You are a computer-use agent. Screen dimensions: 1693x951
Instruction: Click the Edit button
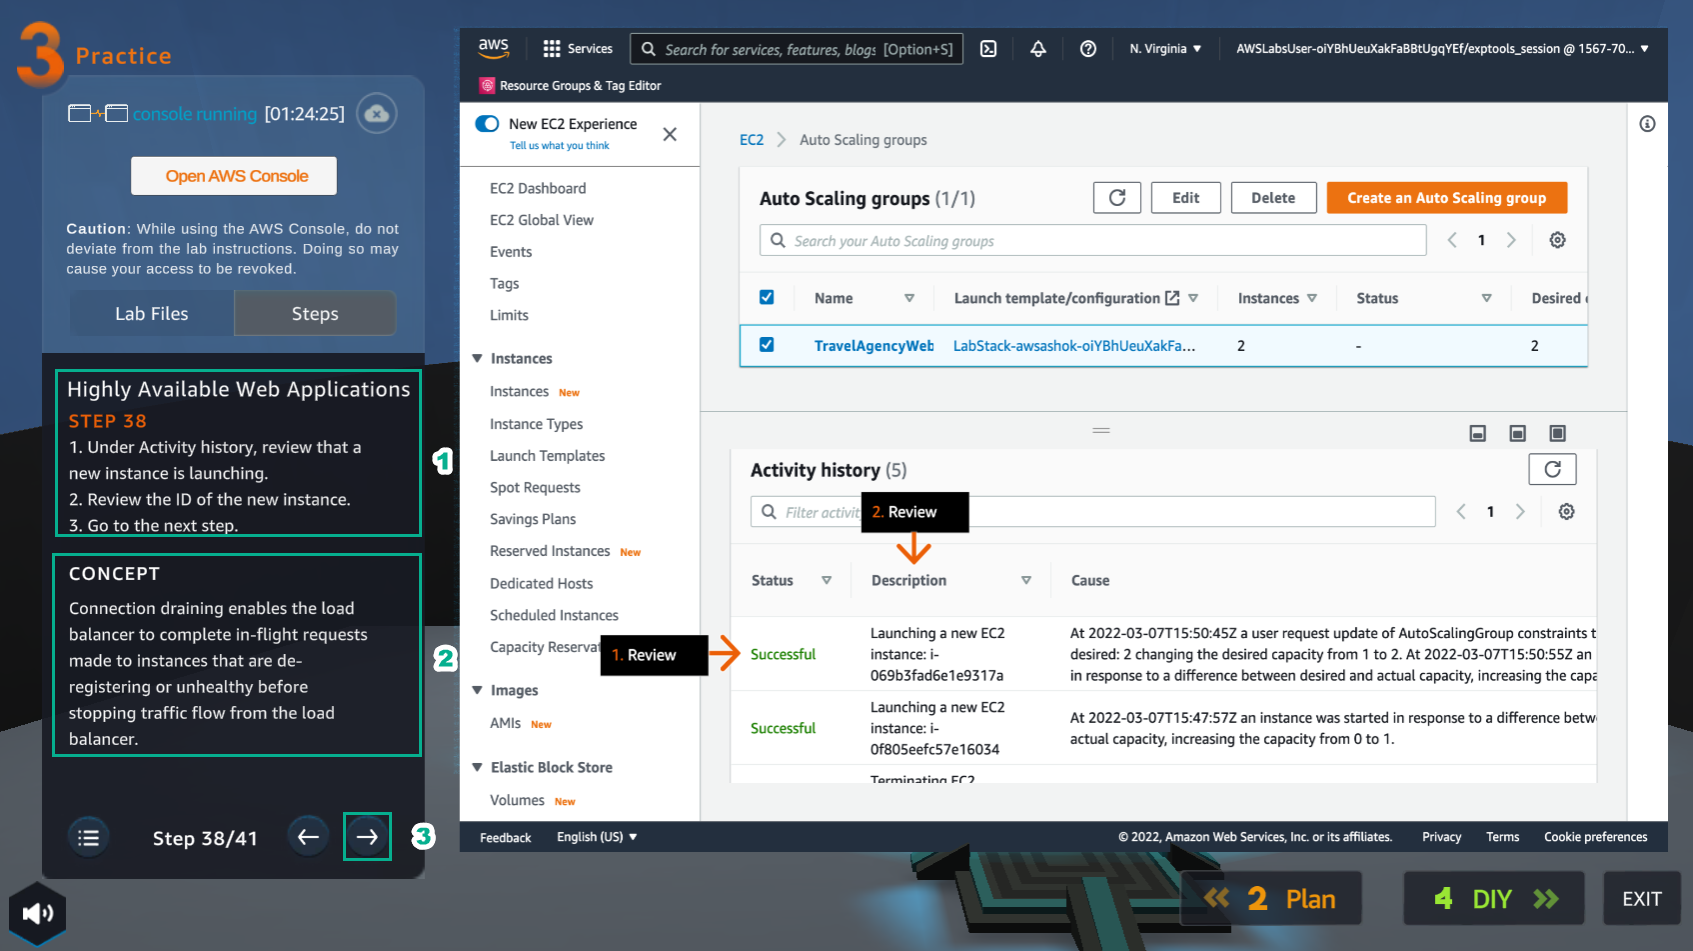[x=1186, y=198]
